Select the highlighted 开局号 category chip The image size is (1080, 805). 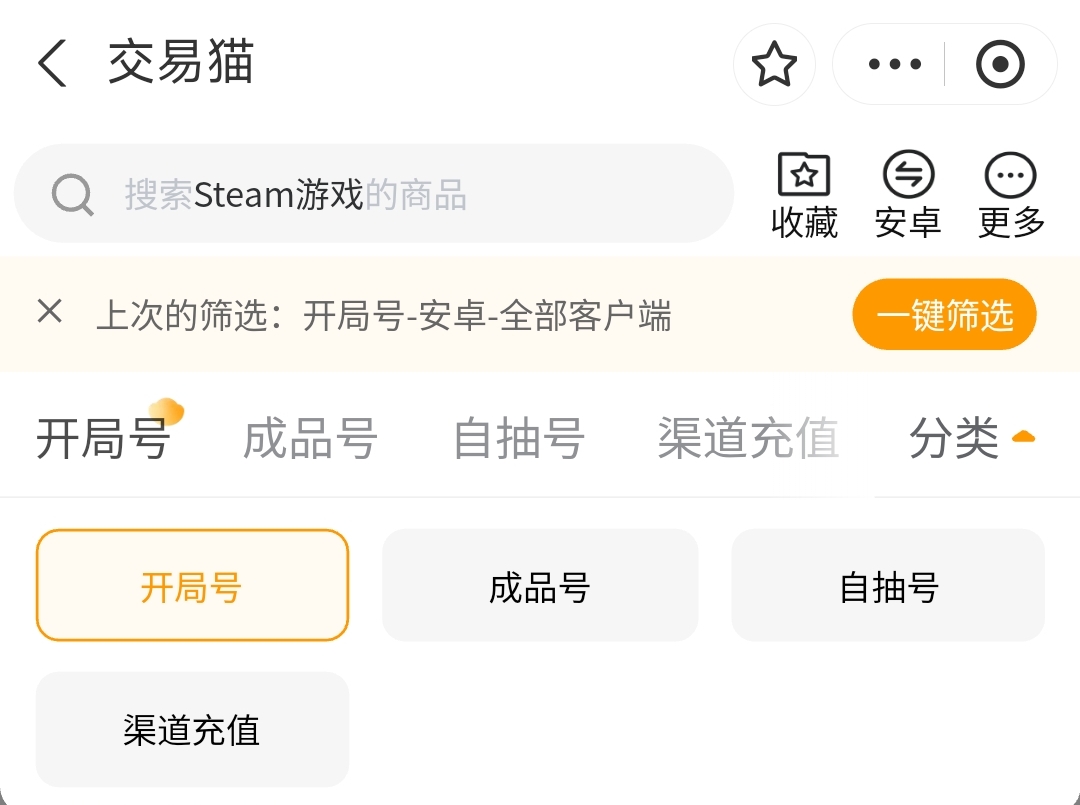[192, 586]
